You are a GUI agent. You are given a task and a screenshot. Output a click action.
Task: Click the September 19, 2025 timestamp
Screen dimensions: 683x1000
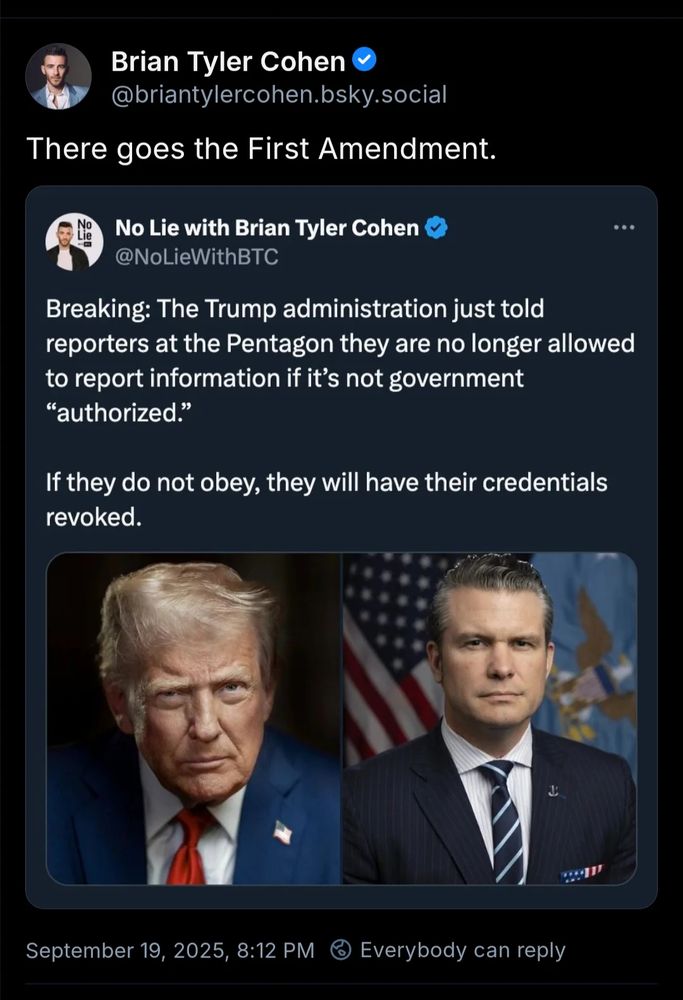170,950
